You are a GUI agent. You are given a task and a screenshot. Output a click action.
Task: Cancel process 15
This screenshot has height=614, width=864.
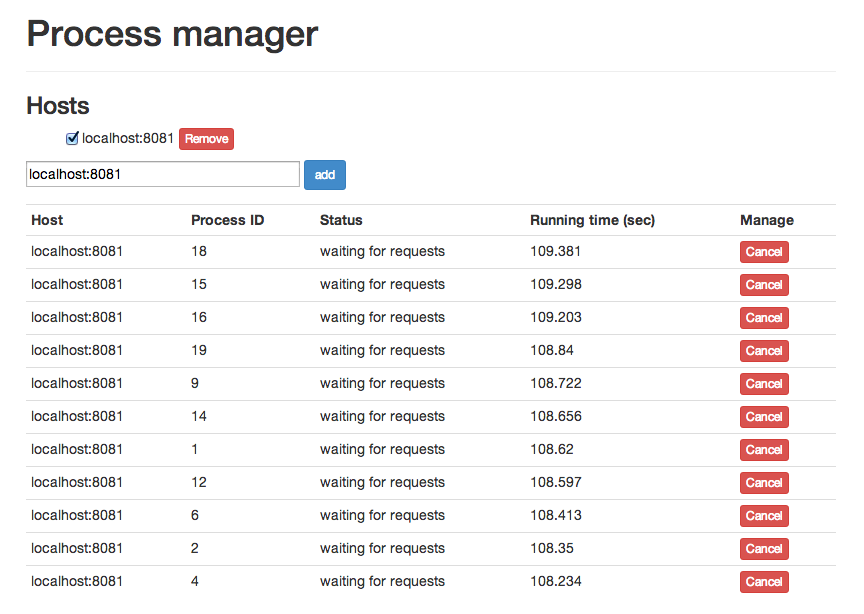764,284
